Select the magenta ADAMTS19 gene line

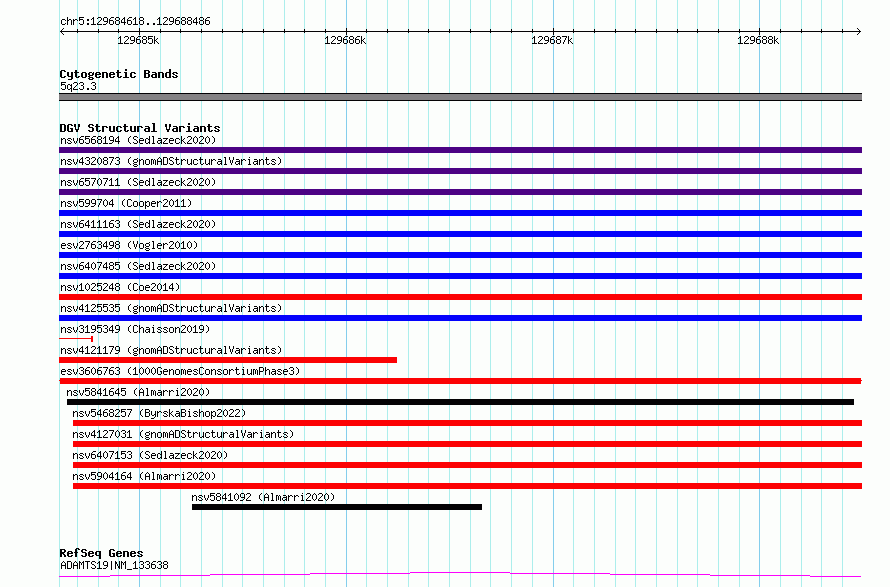click(460, 575)
